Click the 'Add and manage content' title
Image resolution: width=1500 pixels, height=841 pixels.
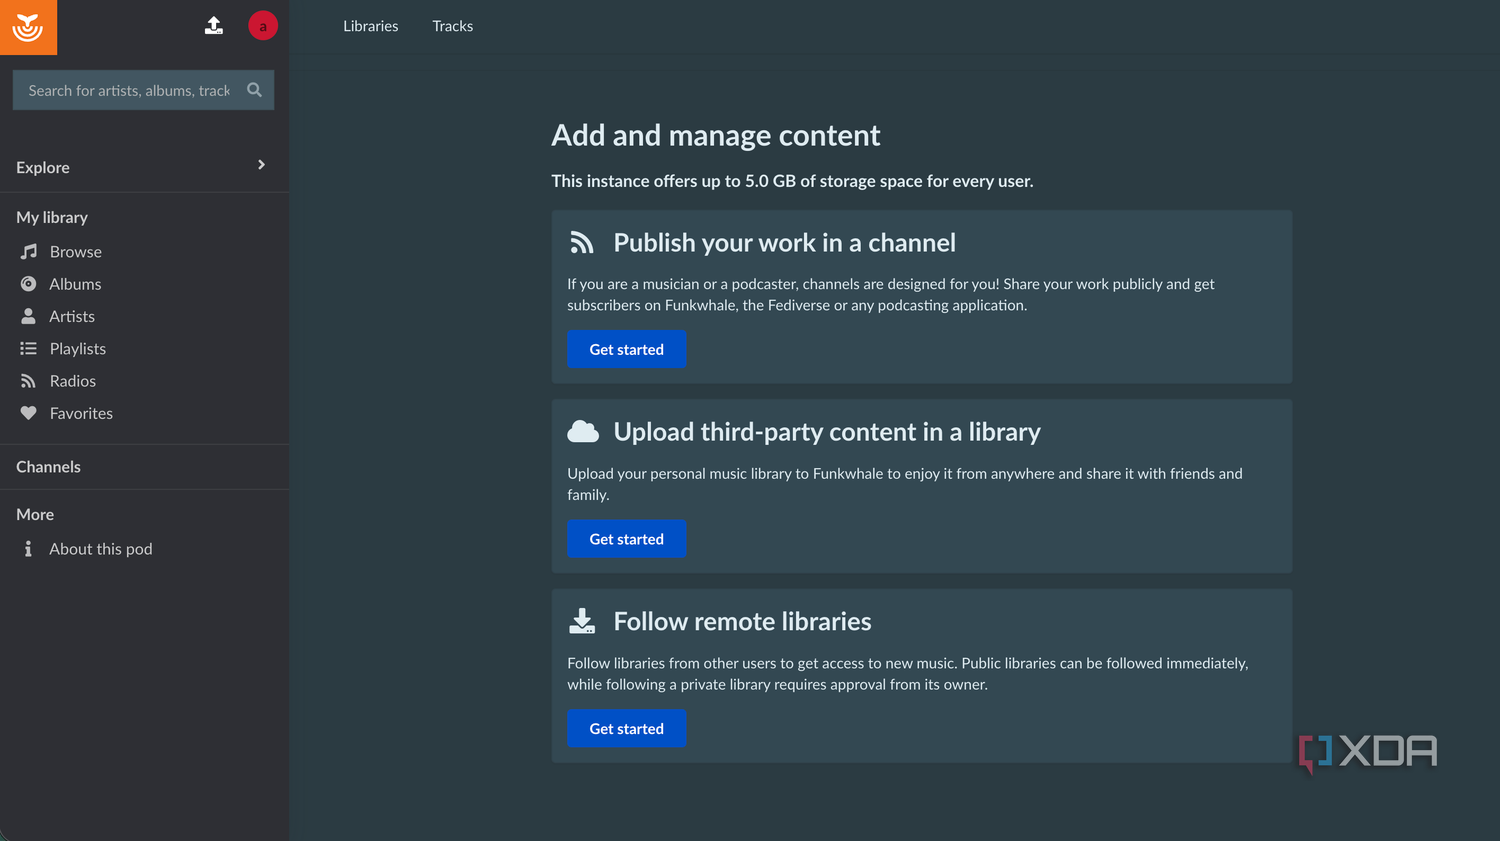716,135
